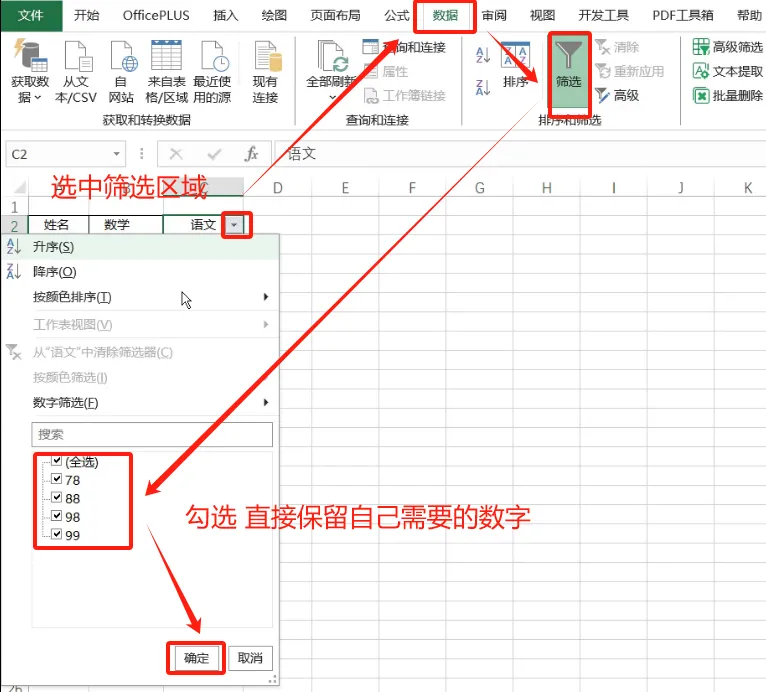Launch 高级筛选 advanced filtering add-in
Viewport: 766px width, 692px height.
(727, 47)
